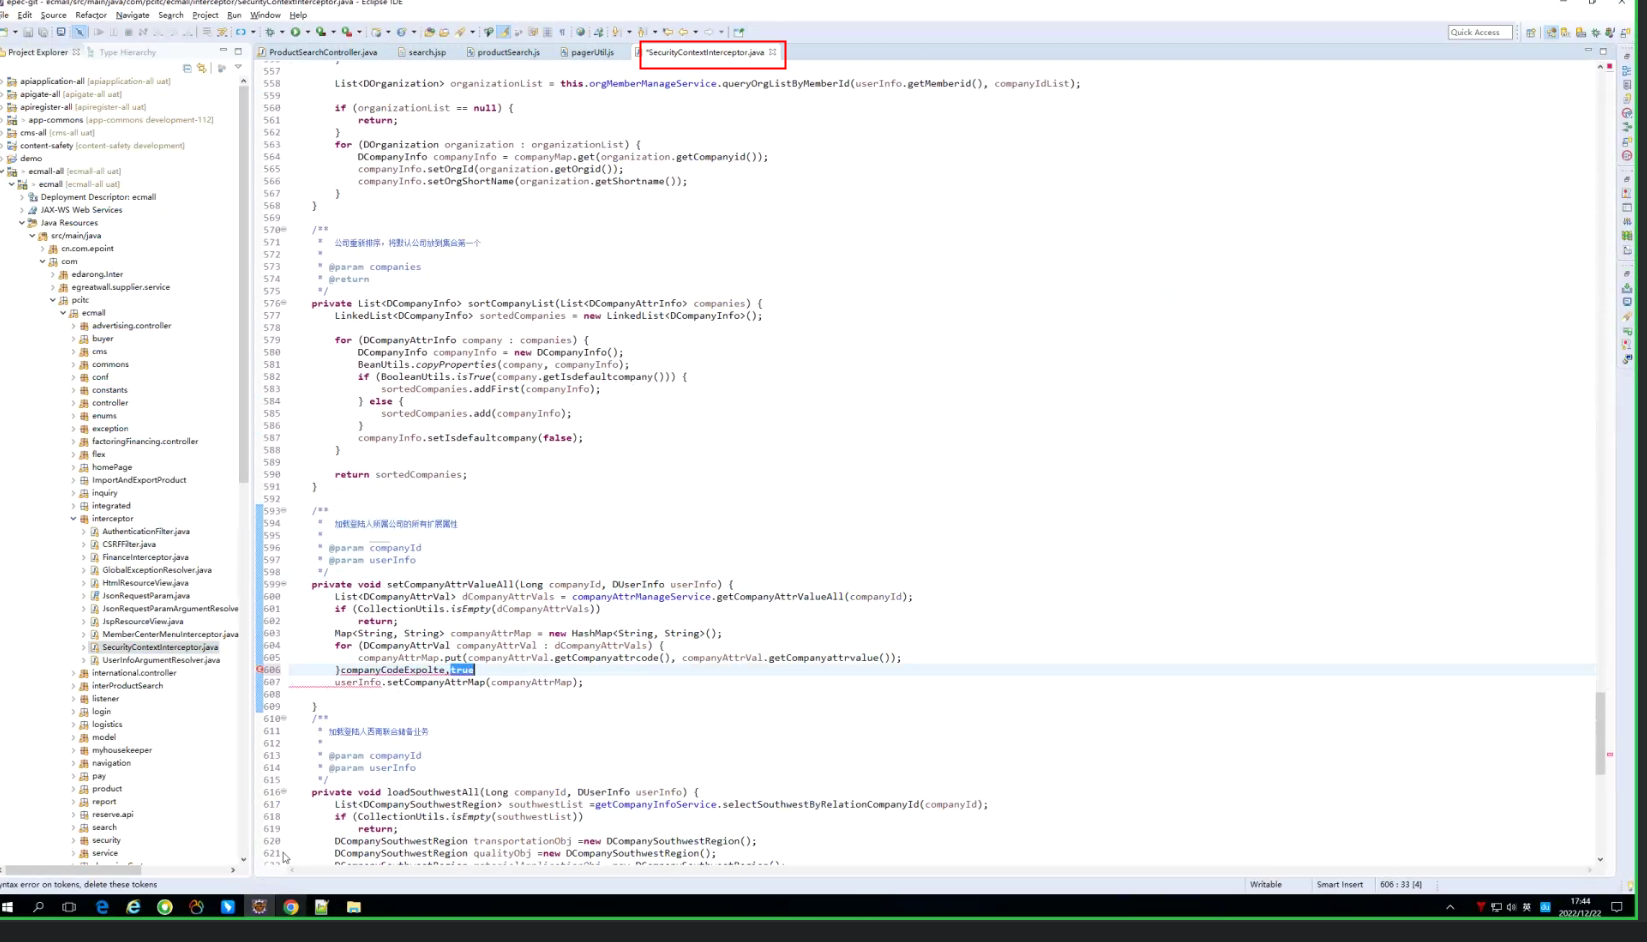1647x942 pixels.
Task: Collapse the interceptor package node
Action: pos(73,519)
